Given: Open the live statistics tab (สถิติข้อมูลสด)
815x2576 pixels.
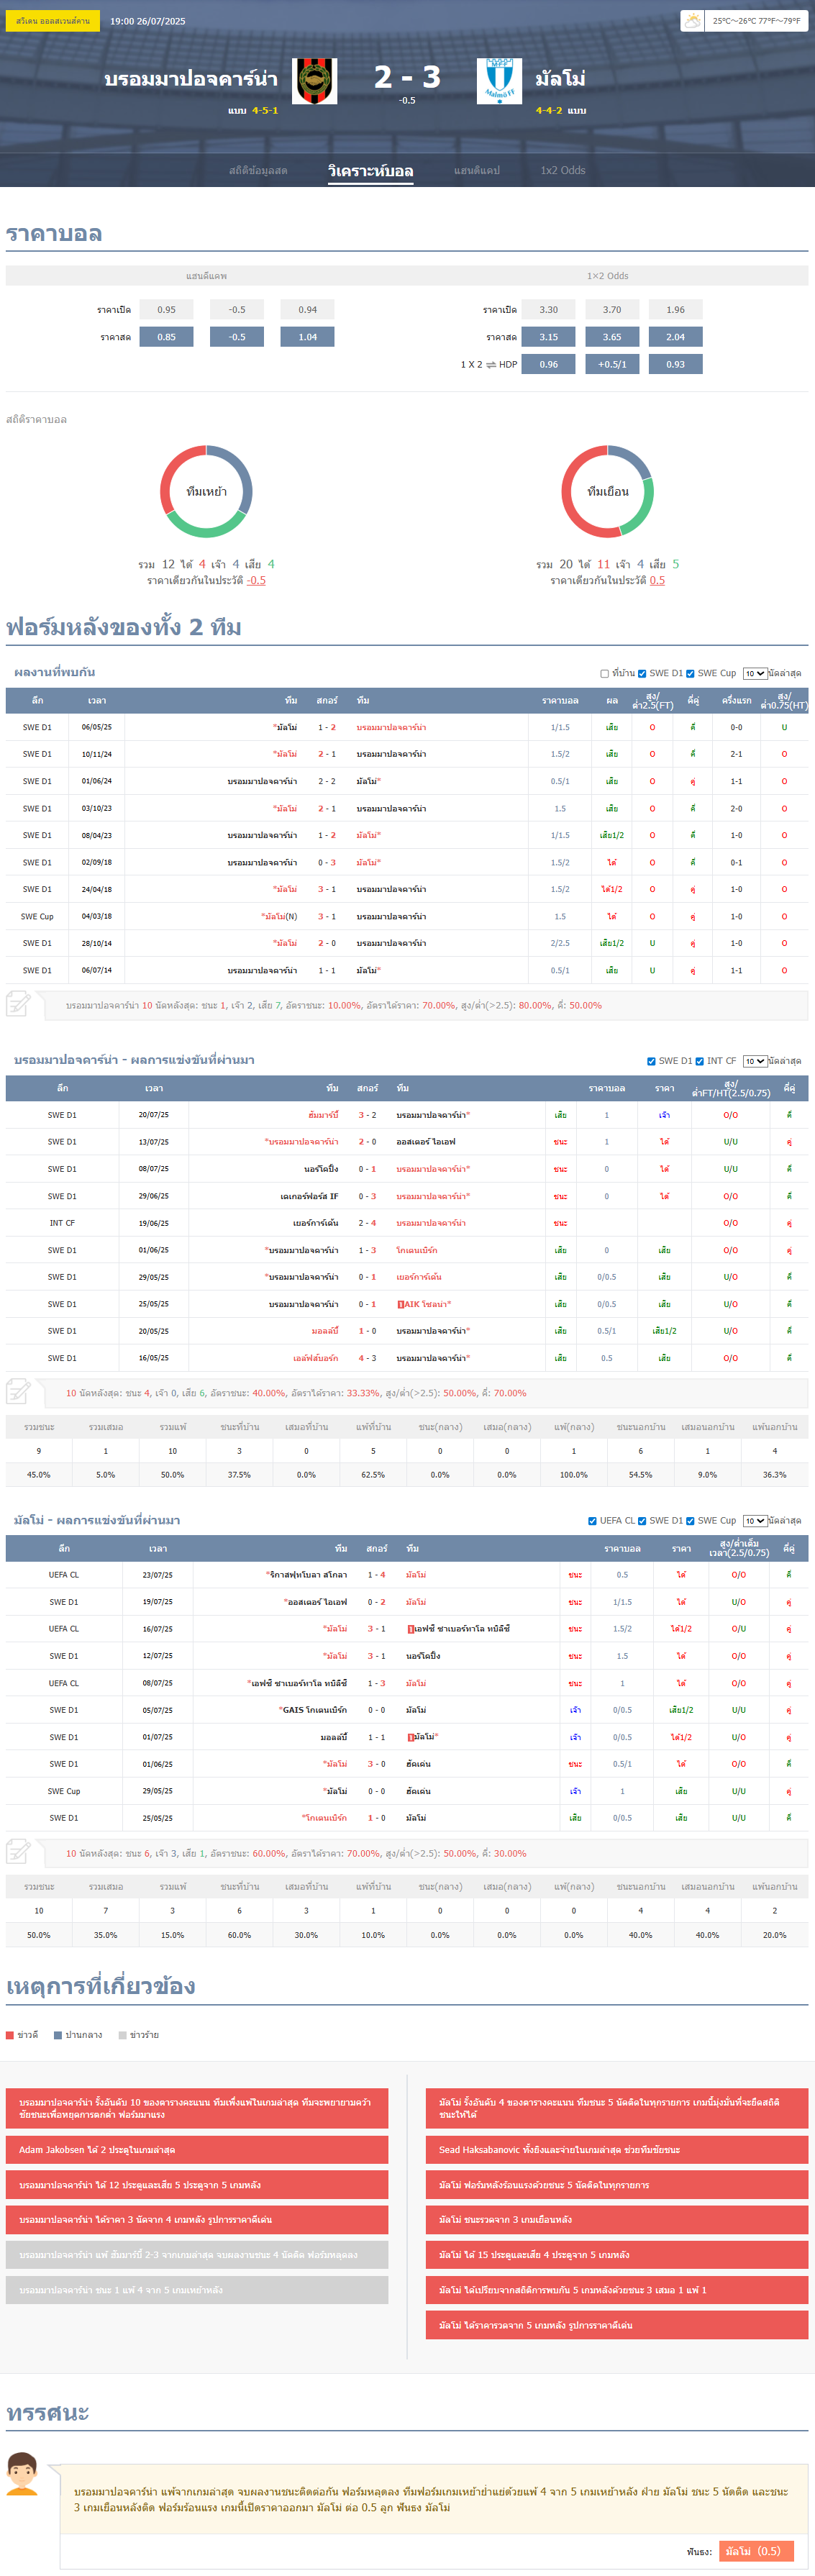Looking at the screenshot, I should coord(258,171).
